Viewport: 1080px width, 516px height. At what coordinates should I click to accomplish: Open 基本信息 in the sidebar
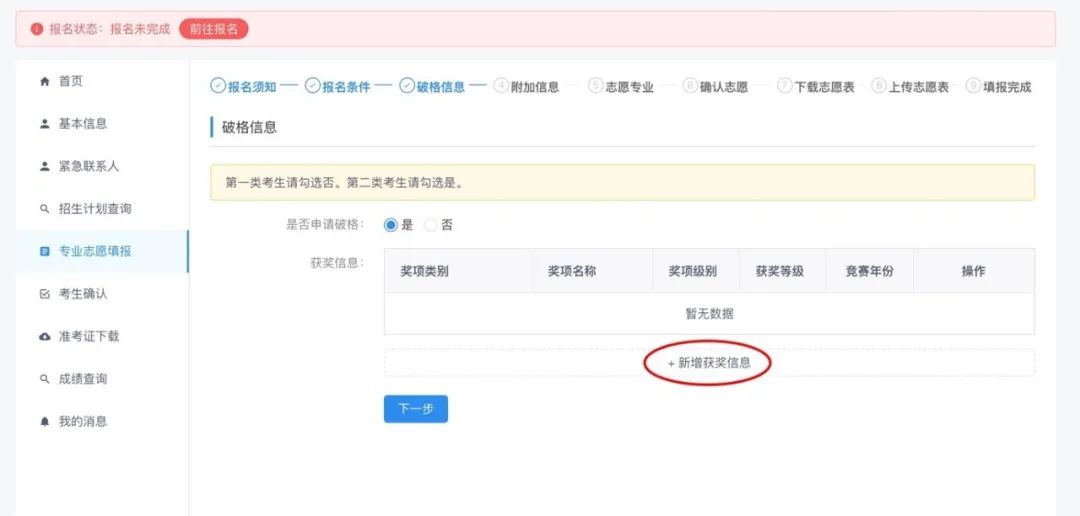[101, 124]
